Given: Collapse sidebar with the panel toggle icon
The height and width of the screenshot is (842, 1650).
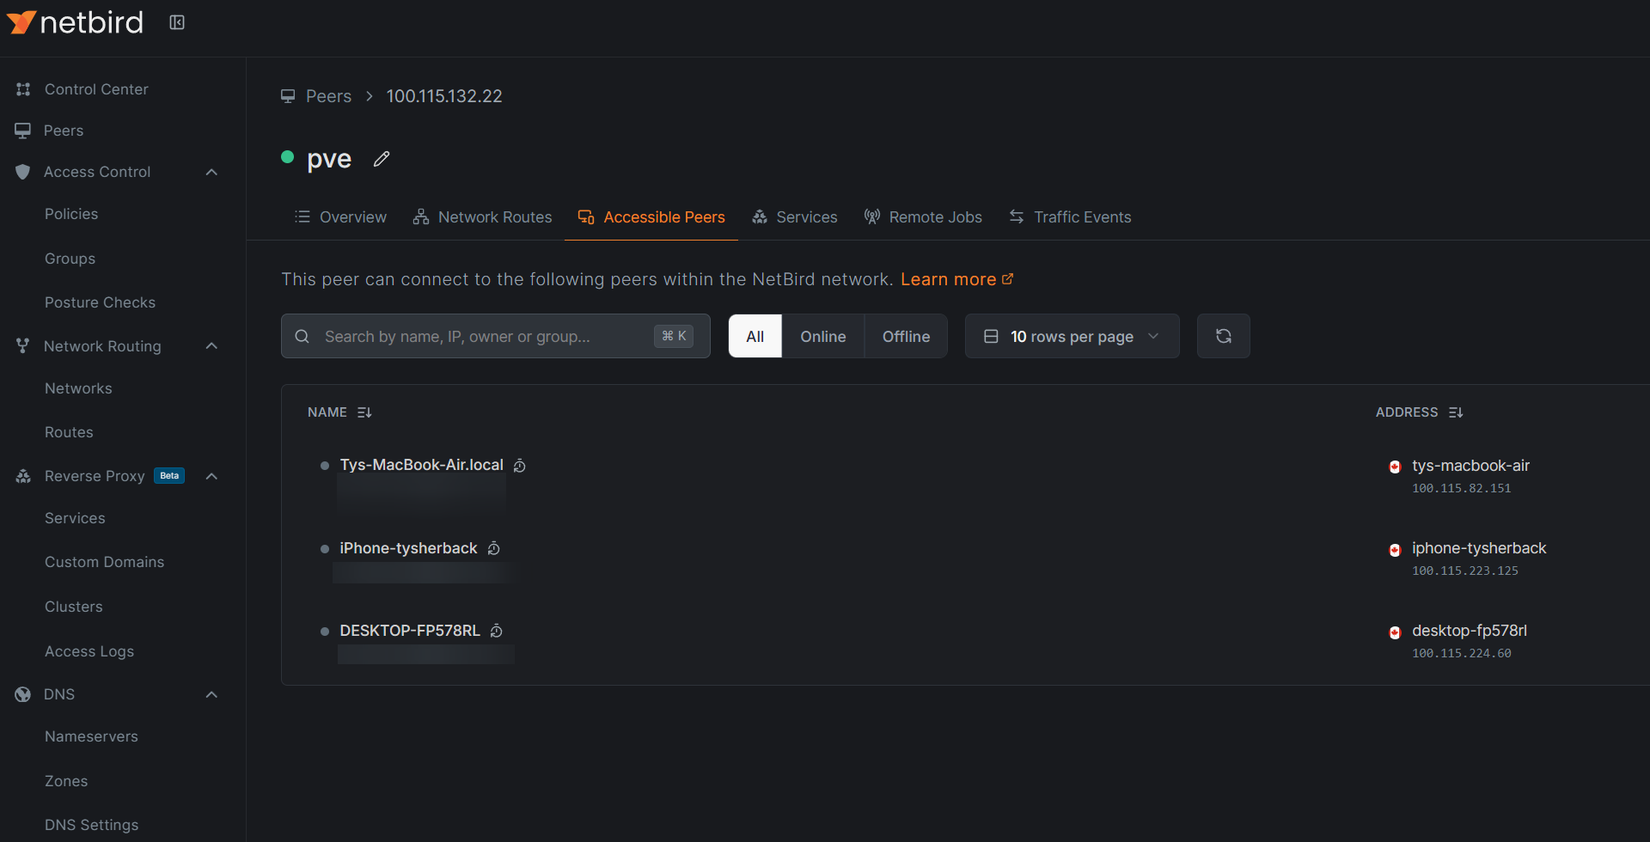Looking at the screenshot, I should [177, 22].
